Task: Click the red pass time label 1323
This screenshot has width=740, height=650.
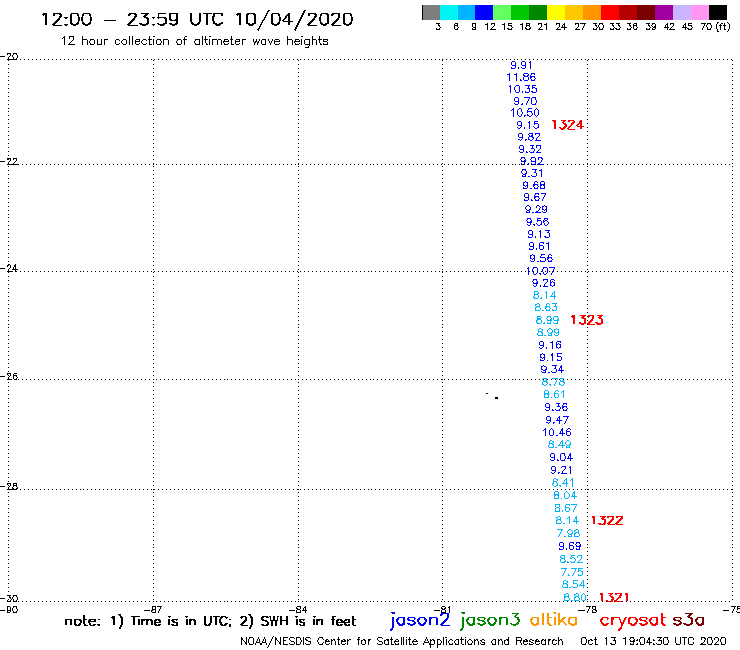Action: 587,320
